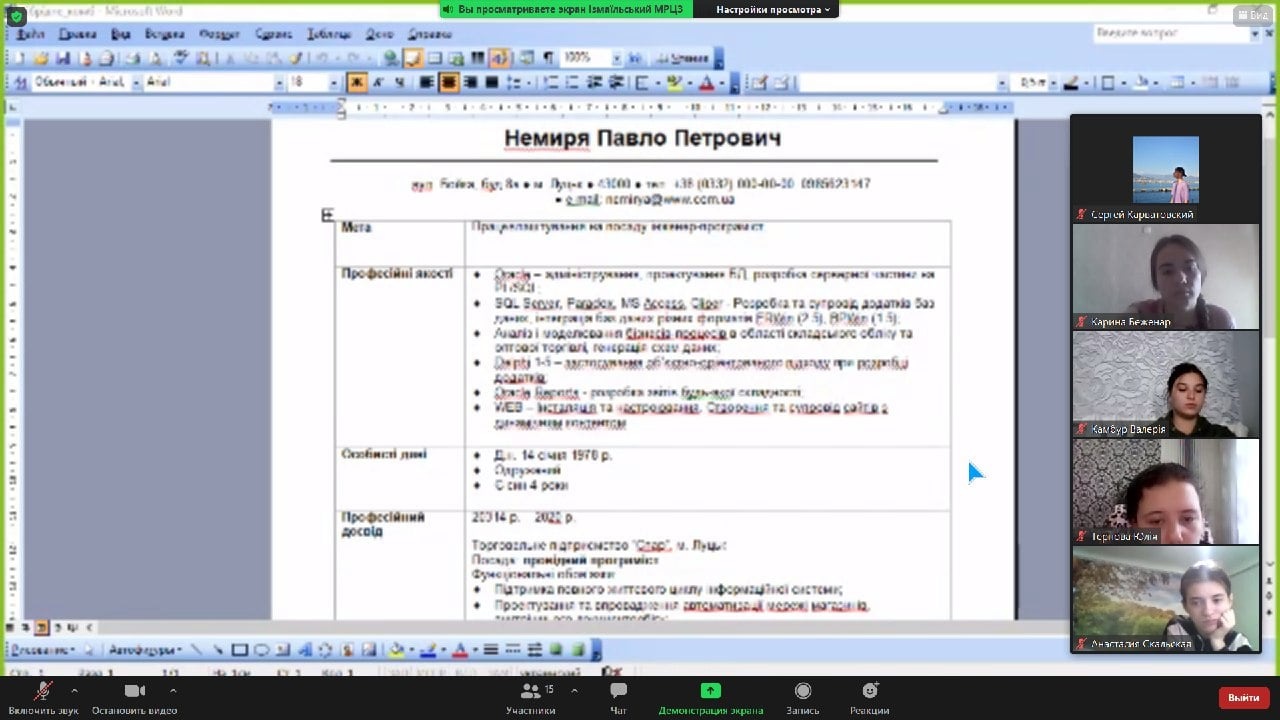
Task: Unmute microphone in Zoom
Action: [x=42, y=697]
